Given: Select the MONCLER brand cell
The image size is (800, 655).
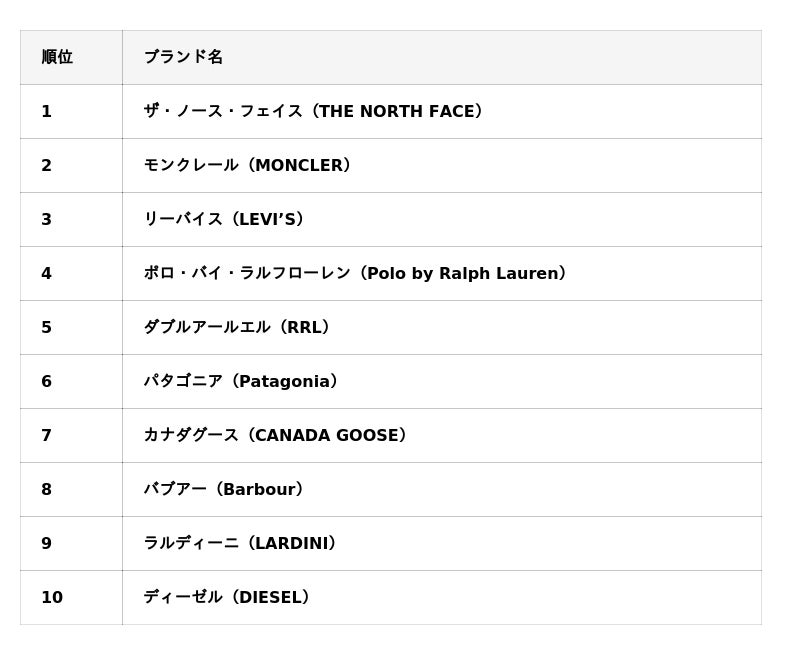Looking at the screenshot, I should coord(247,165).
